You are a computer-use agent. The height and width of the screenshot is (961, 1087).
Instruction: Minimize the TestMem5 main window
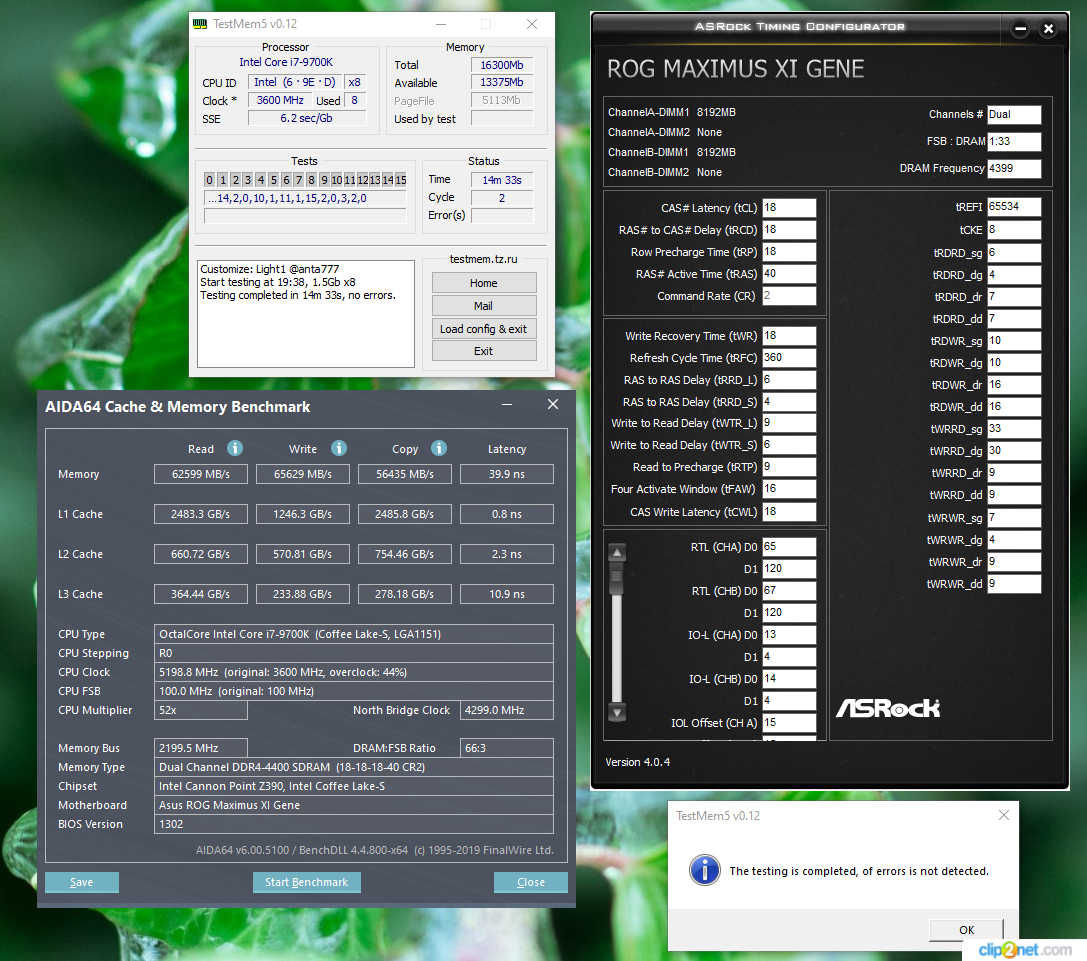(440, 24)
